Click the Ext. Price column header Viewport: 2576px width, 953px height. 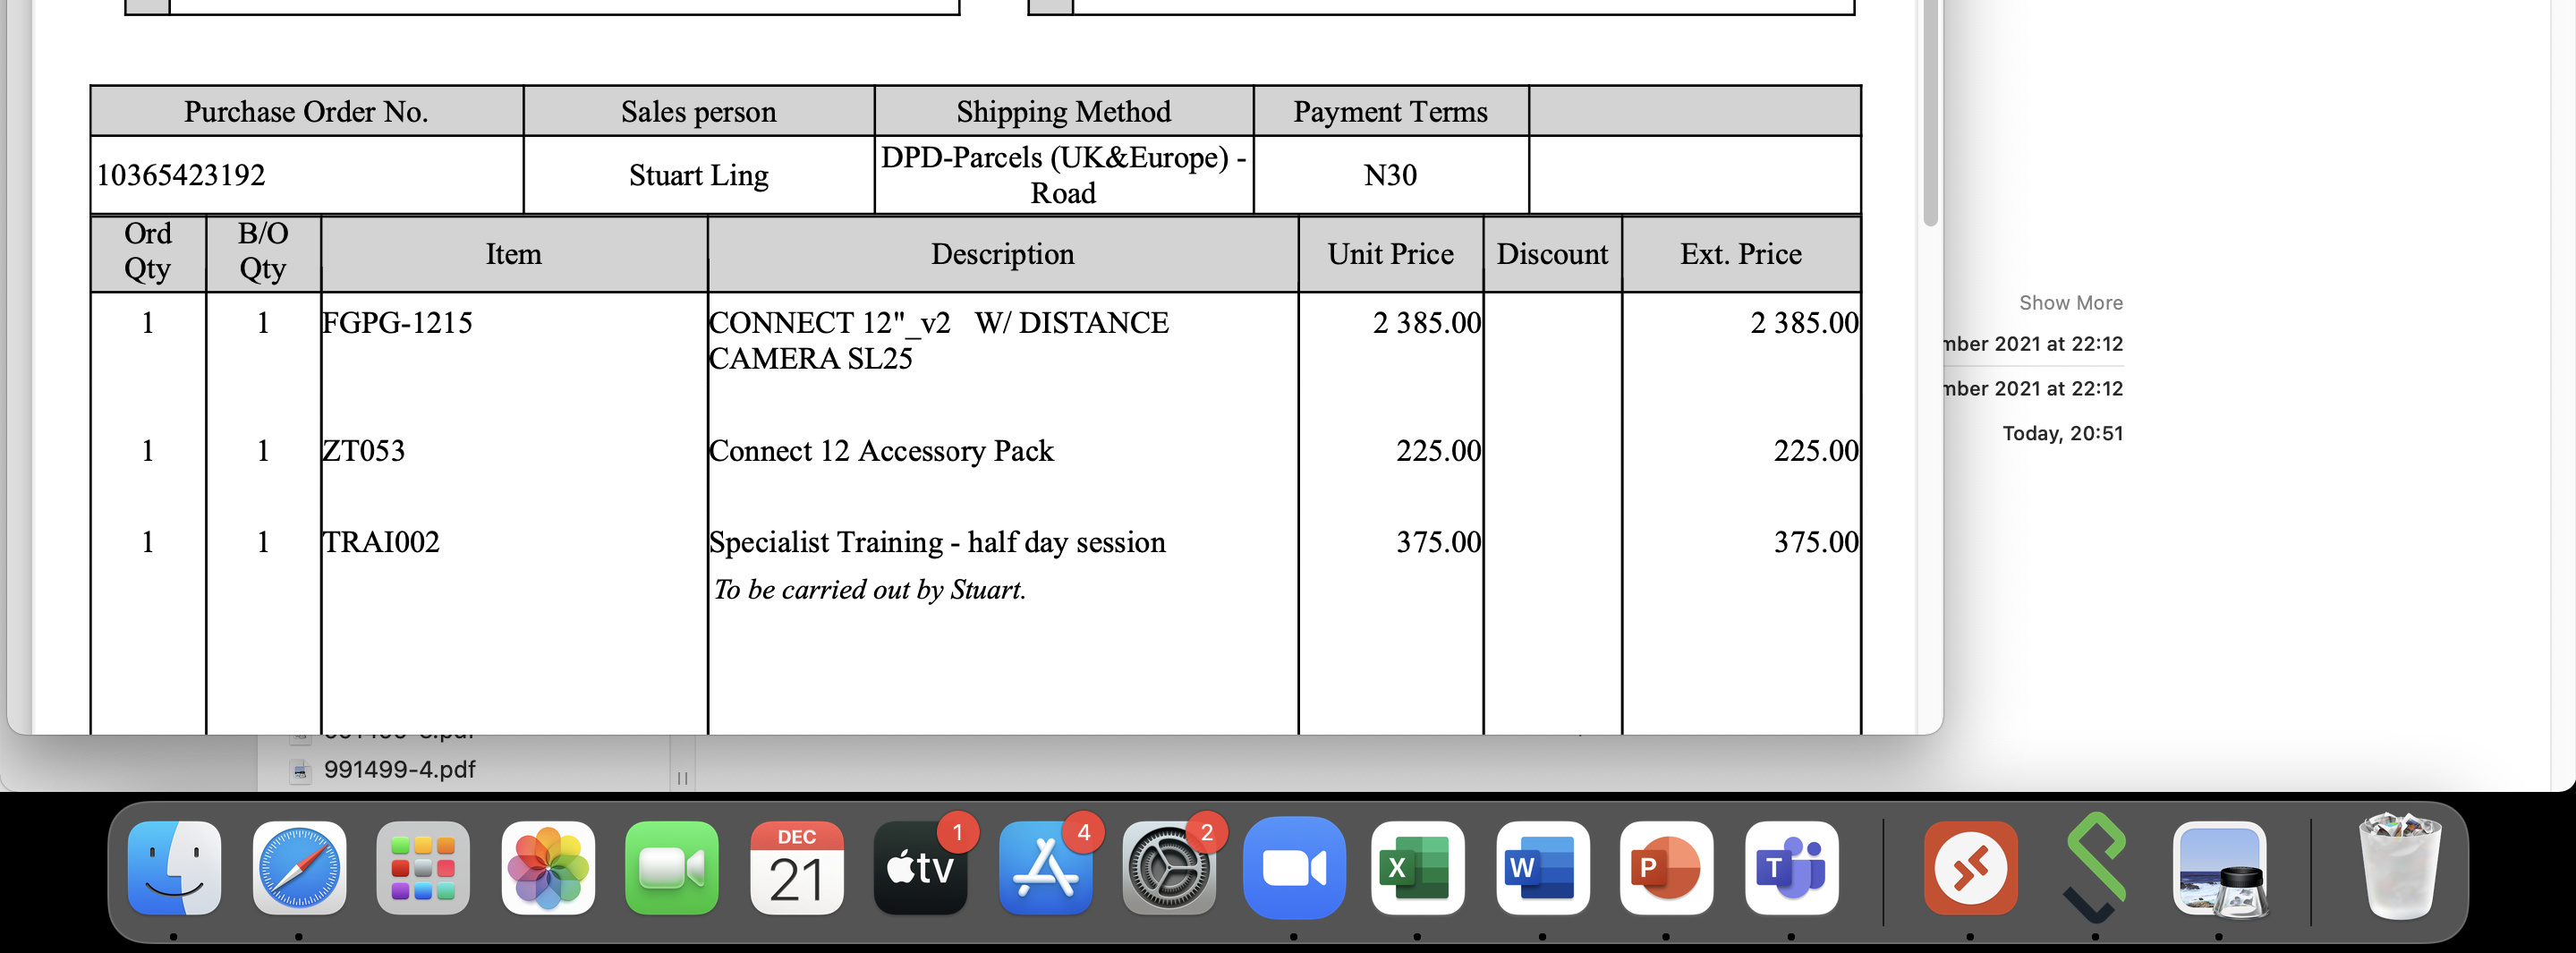tap(1740, 254)
